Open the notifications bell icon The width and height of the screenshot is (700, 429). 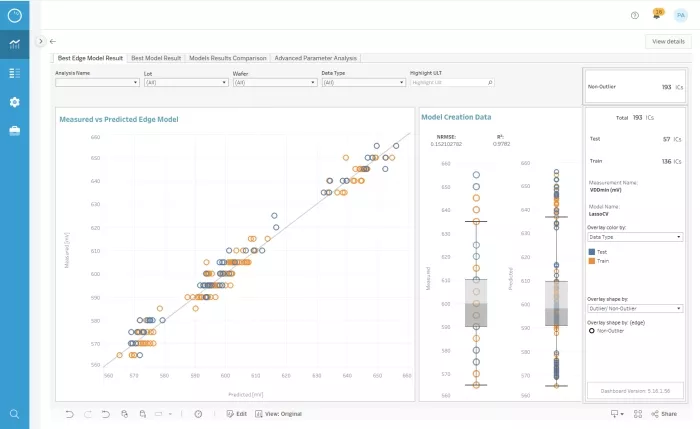click(657, 15)
